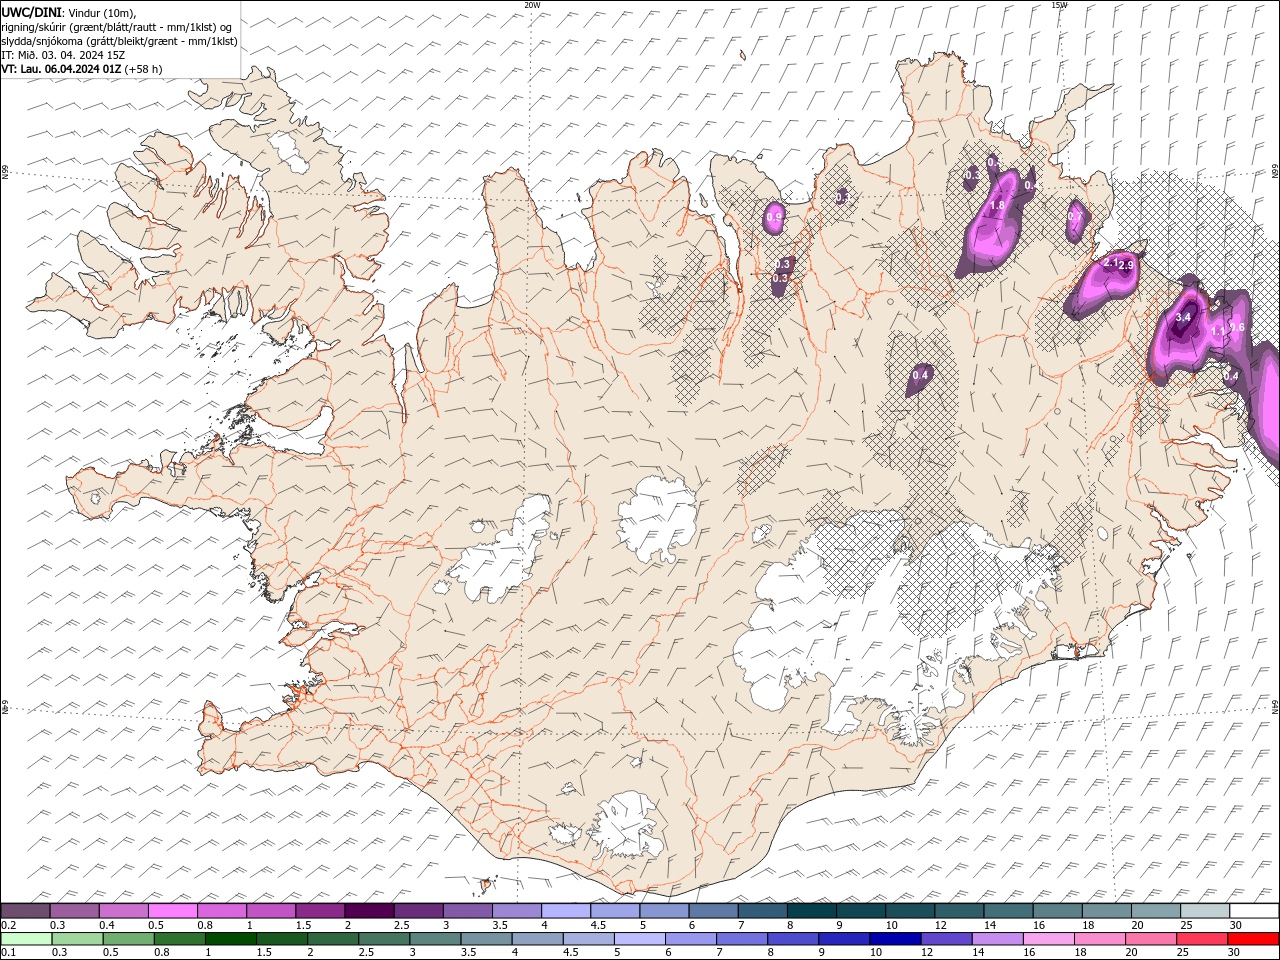1280x960 pixels.
Task: Click the 2.1 precipitation value on the map
Action: (x=1109, y=262)
